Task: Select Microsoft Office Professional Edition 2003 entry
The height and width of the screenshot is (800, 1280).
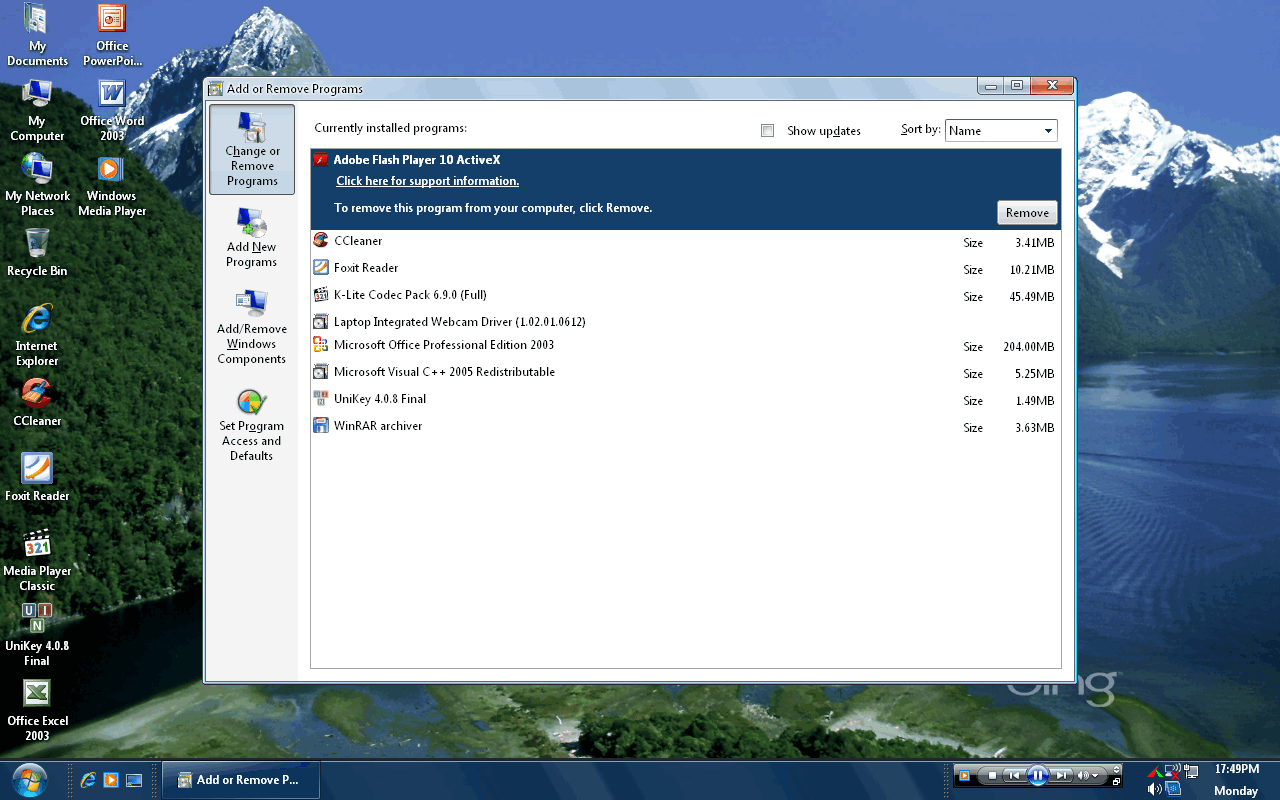Action: click(686, 345)
